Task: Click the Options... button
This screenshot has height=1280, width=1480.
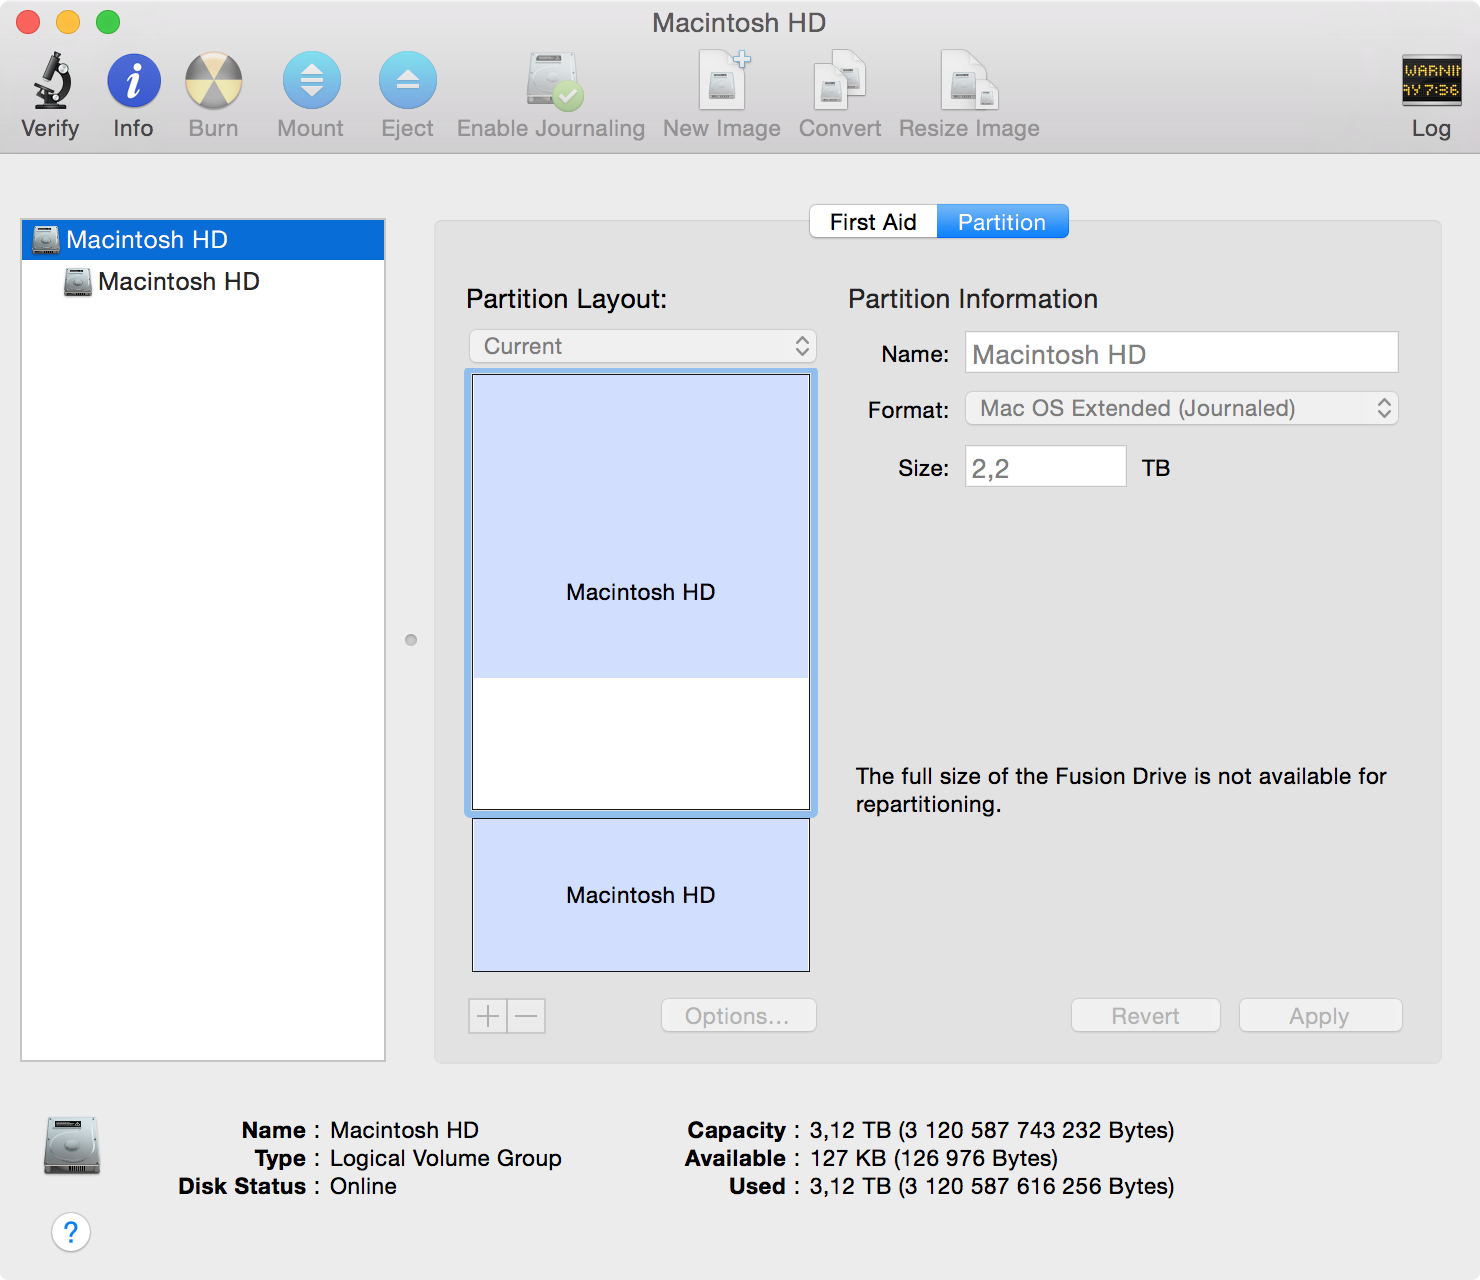Action: pos(738,1016)
